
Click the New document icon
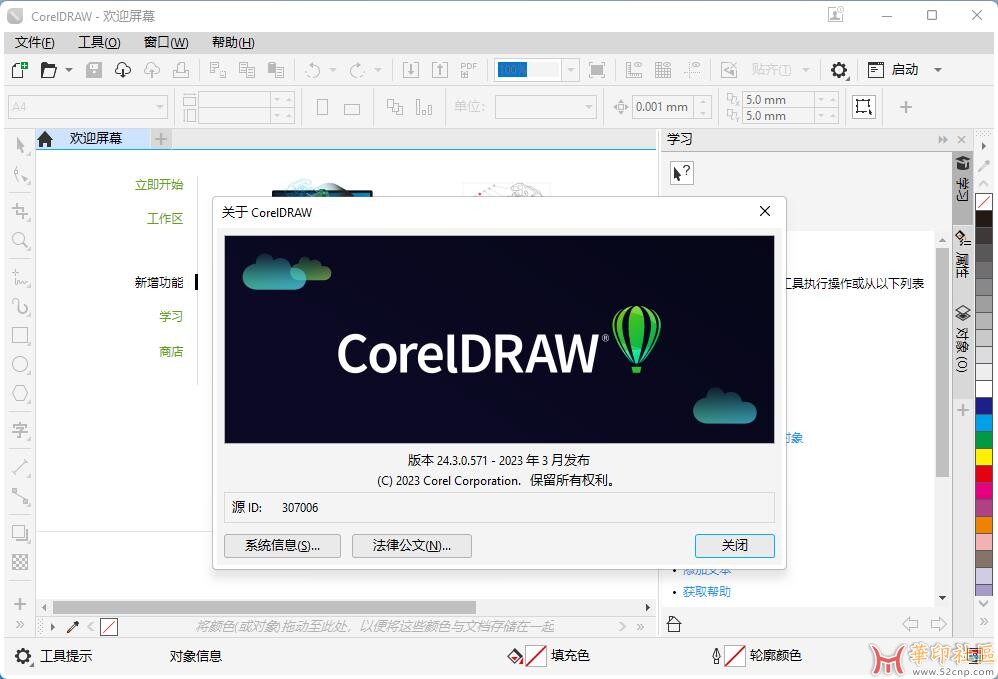pyautogui.click(x=20, y=69)
